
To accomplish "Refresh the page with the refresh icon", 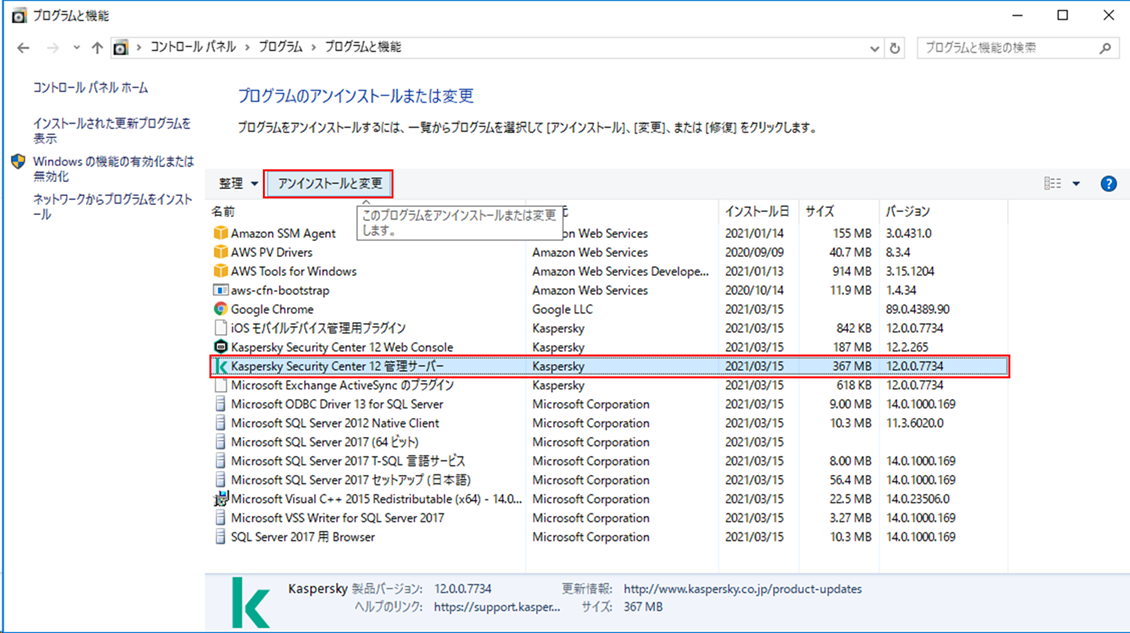I will [x=893, y=46].
